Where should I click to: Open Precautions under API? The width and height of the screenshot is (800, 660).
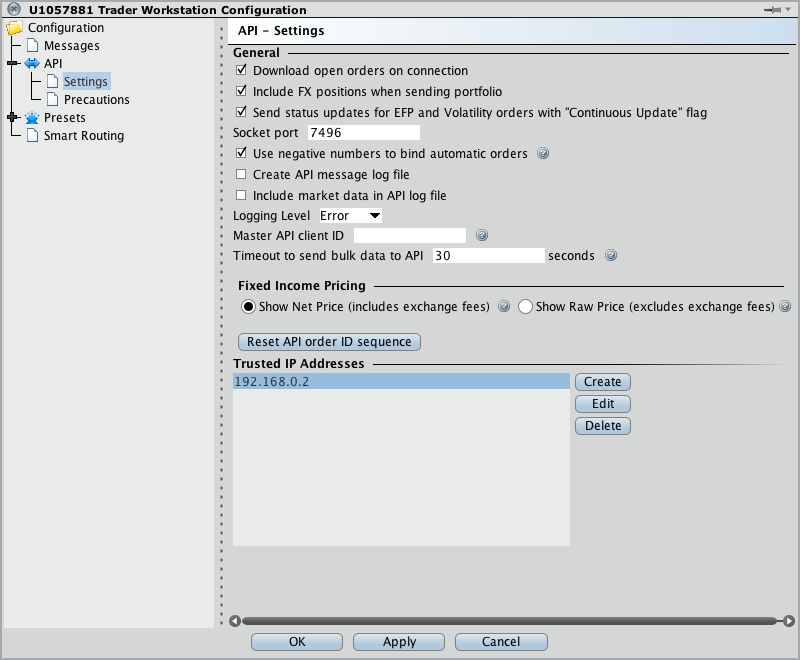click(x=96, y=99)
